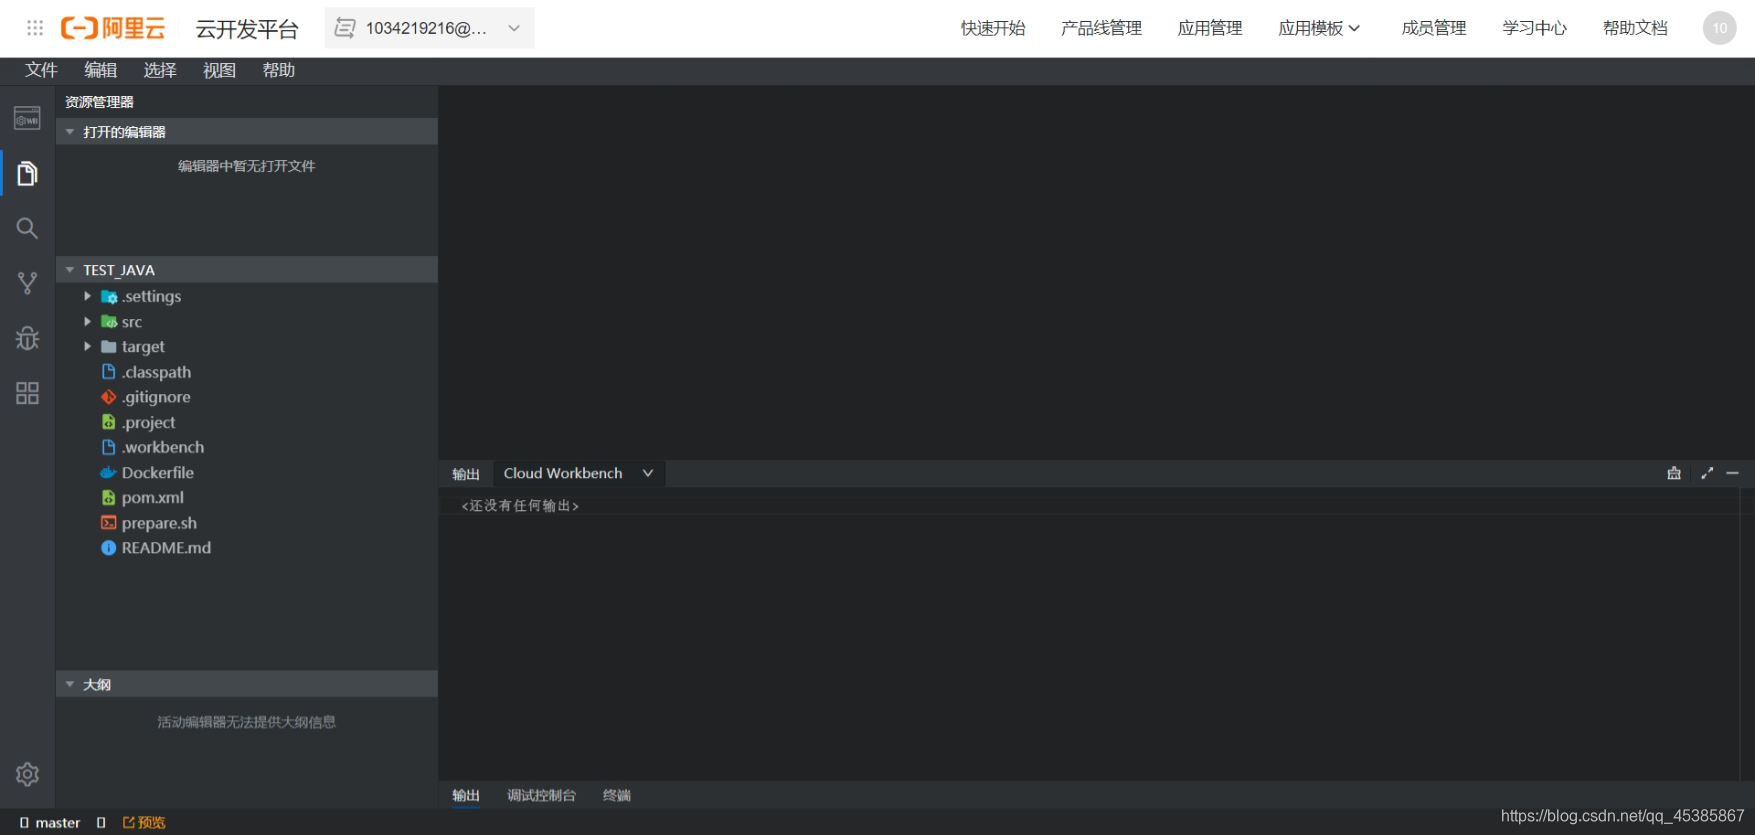Screen dimensions: 1755x835
Task: Click the account selector list icon
Action: coord(345,28)
